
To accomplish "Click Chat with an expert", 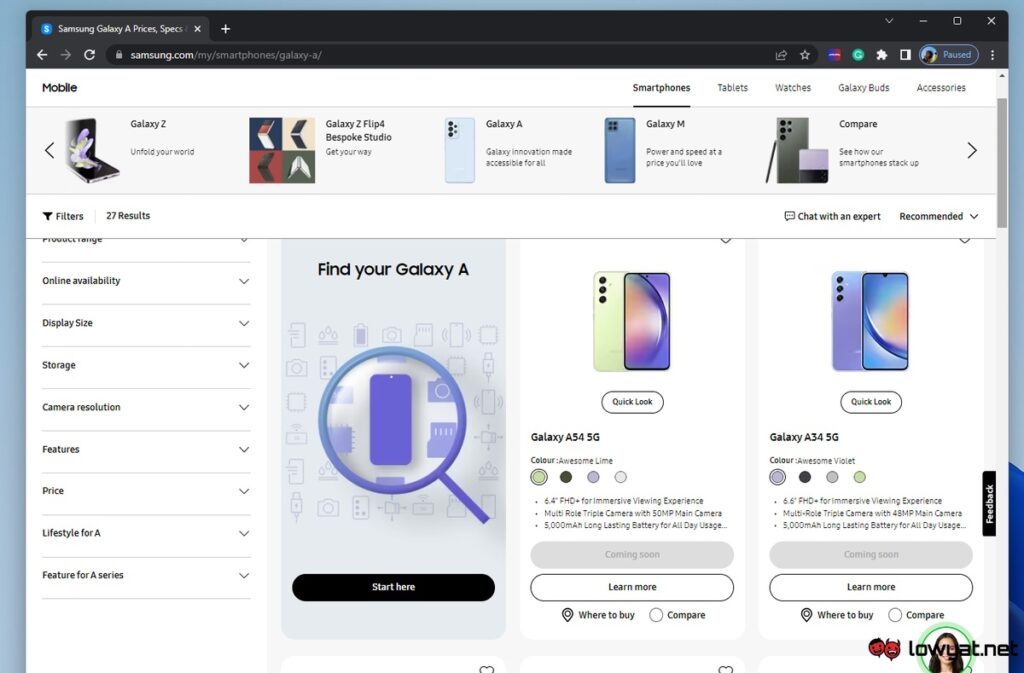I will (x=833, y=216).
